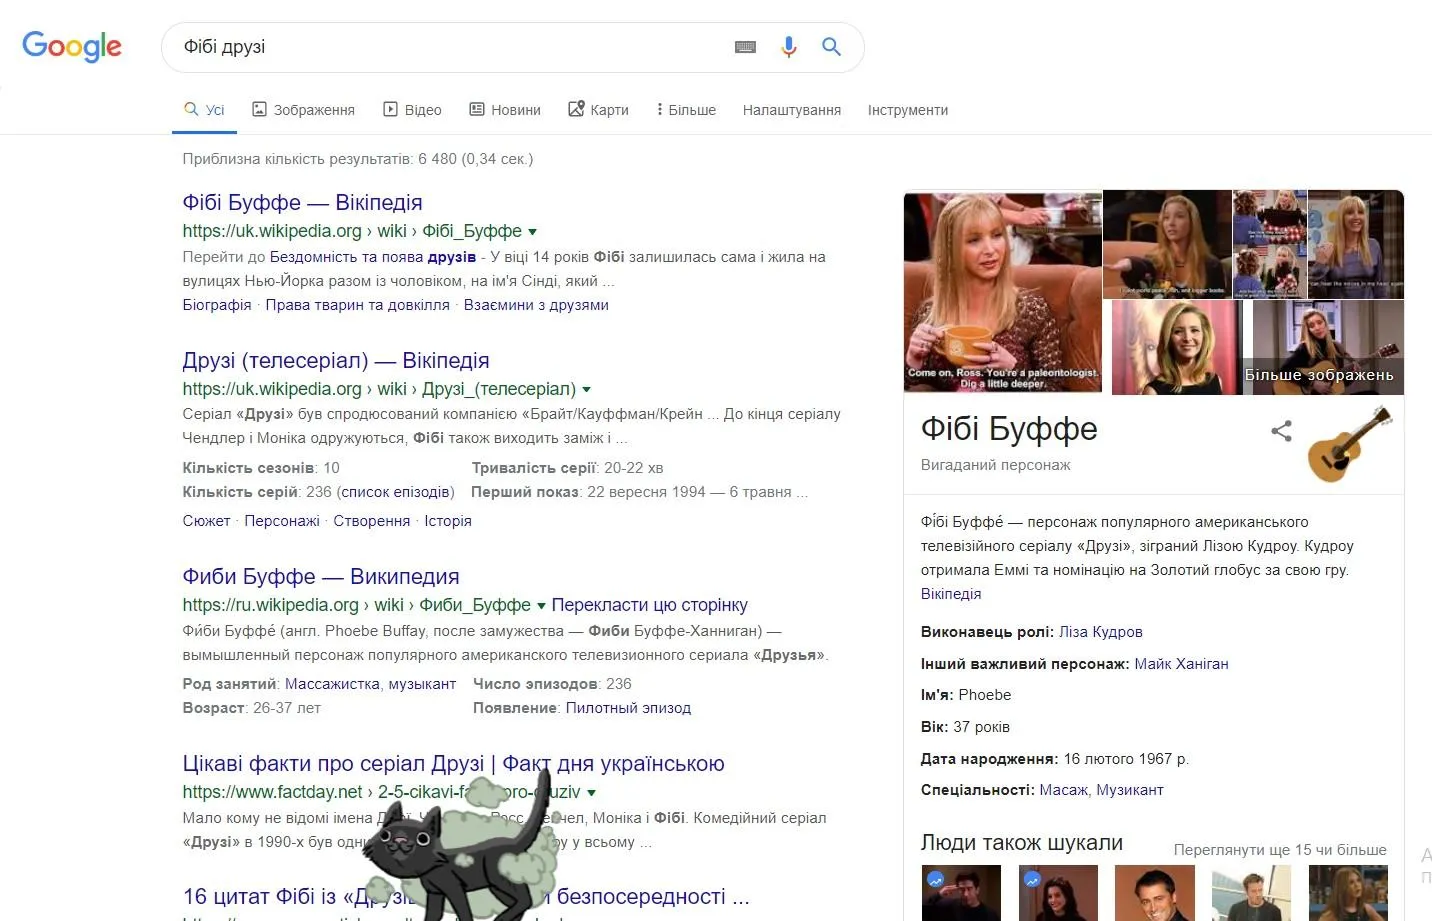Click the magnifier icon on the Усі tab

point(189,108)
